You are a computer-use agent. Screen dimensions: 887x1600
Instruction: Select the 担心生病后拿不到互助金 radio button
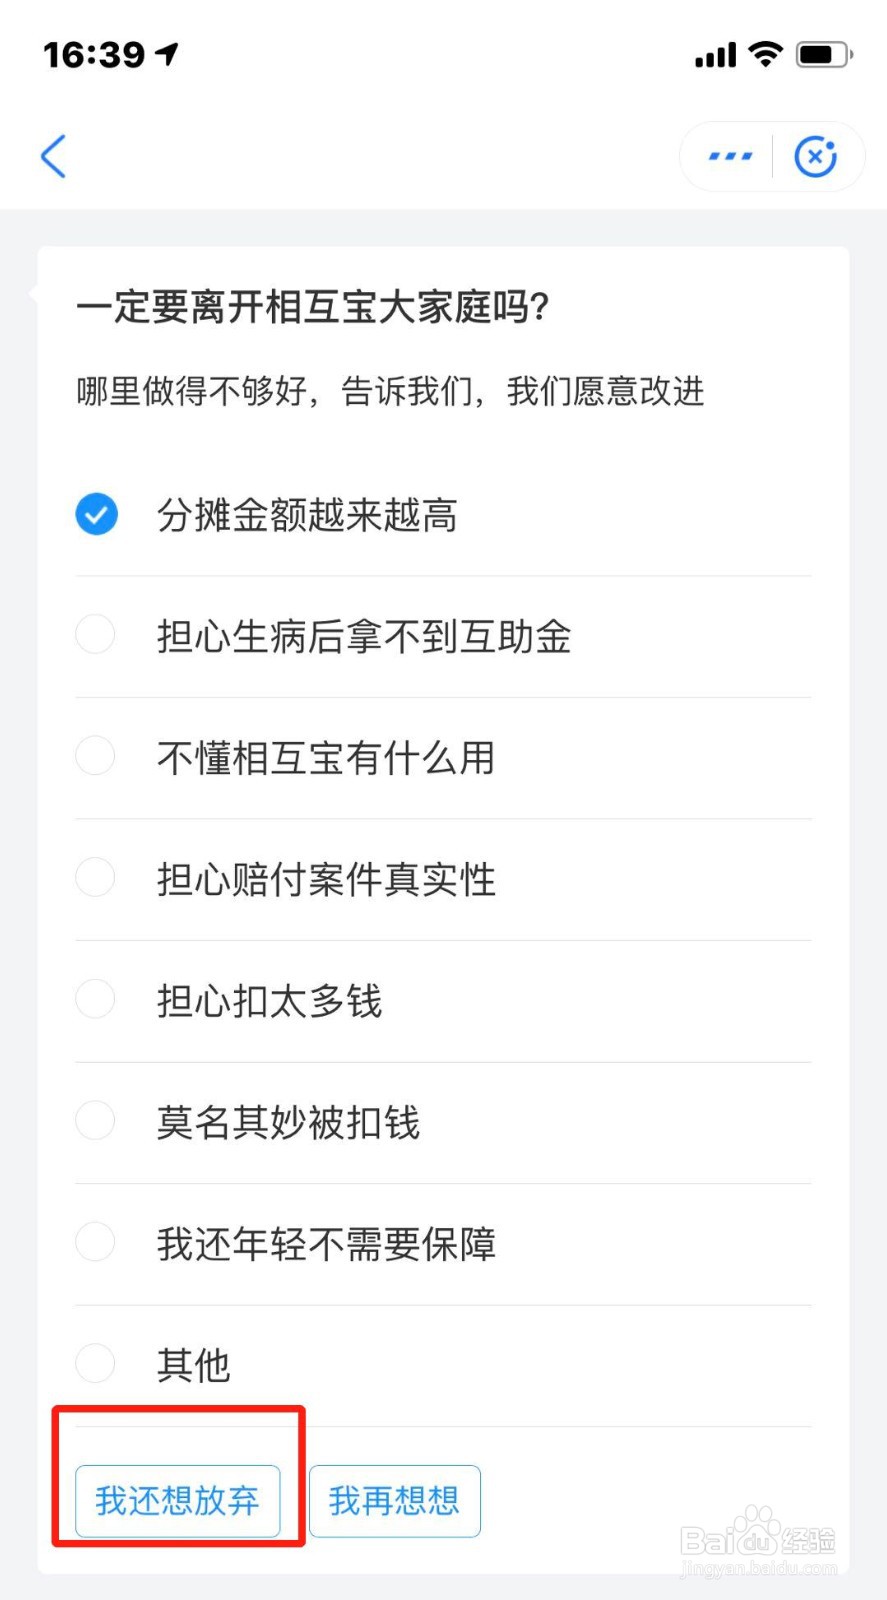point(96,634)
